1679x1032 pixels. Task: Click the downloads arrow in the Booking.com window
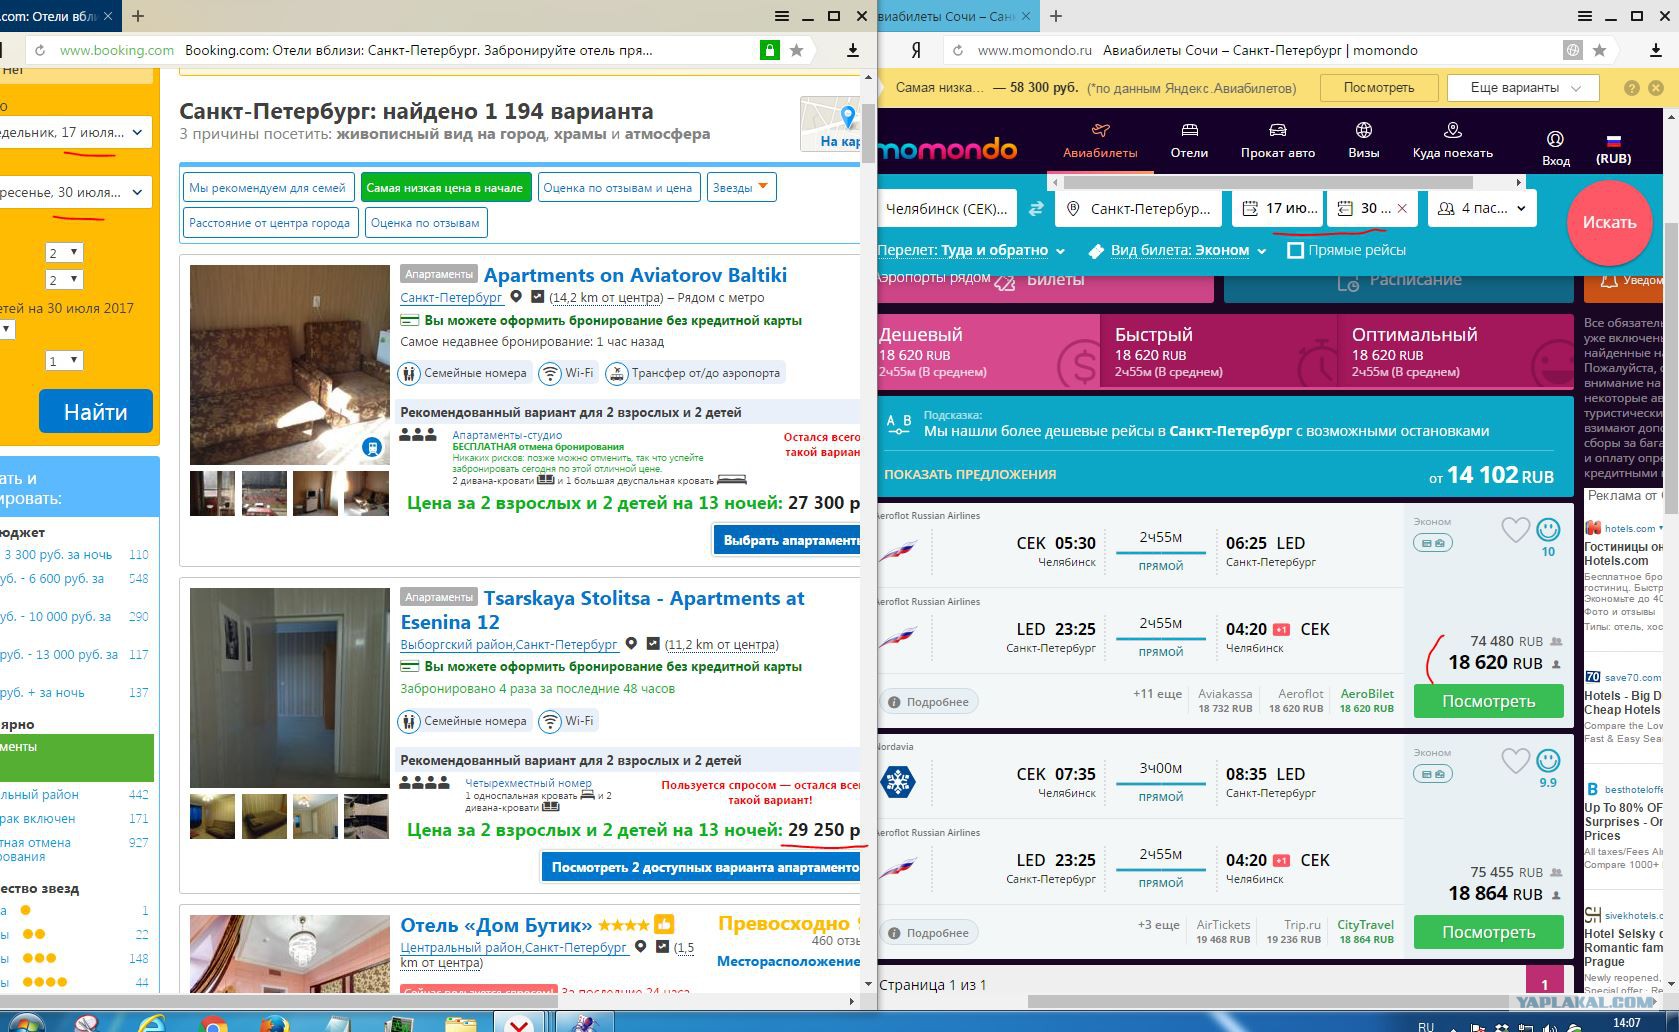click(x=853, y=50)
